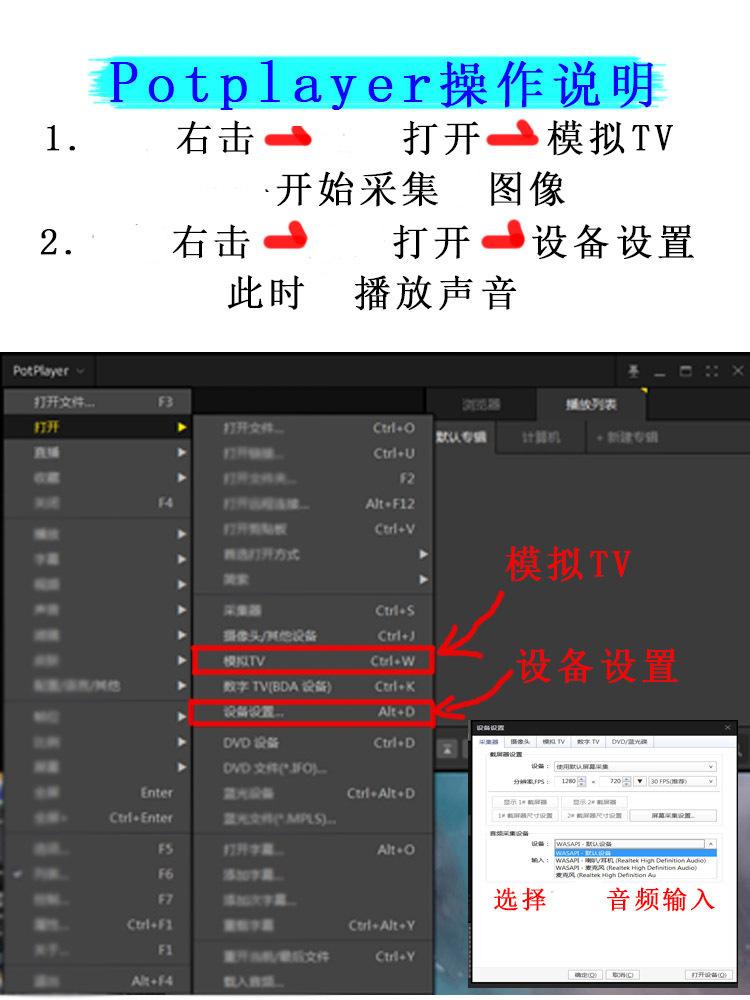Click the 确定(O) button in dialog

pyautogui.click(x=584, y=975)
